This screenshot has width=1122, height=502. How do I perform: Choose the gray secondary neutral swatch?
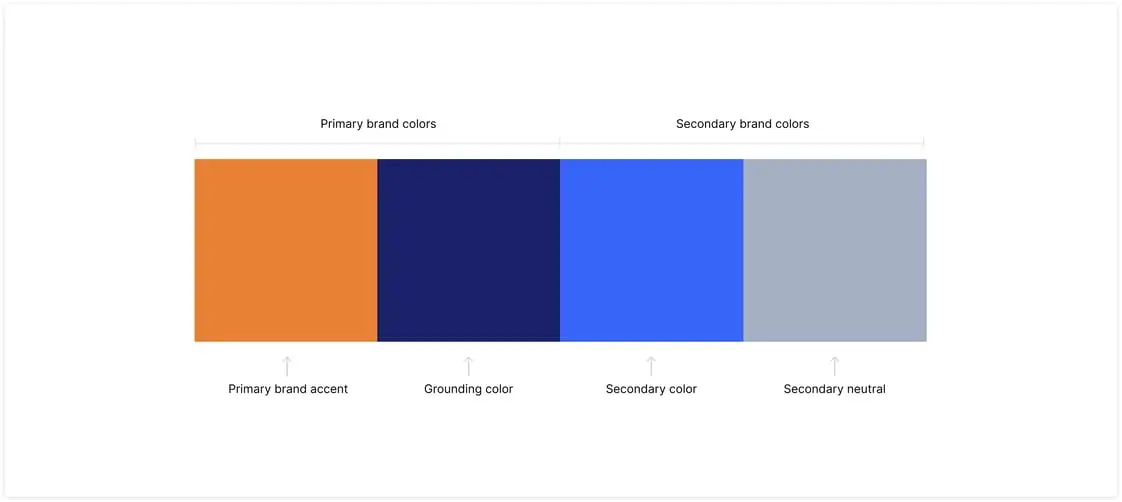[x=835, y=250]
